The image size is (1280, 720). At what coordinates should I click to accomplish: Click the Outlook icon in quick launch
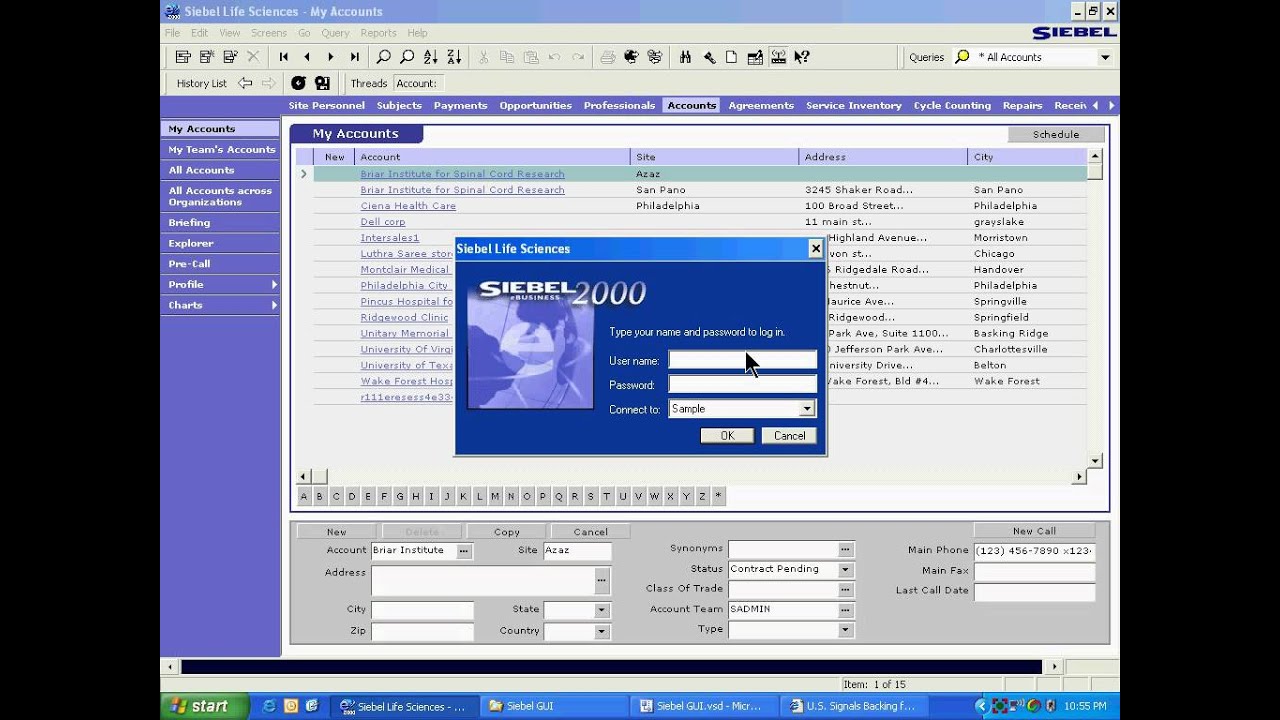[x=291, y=706]
